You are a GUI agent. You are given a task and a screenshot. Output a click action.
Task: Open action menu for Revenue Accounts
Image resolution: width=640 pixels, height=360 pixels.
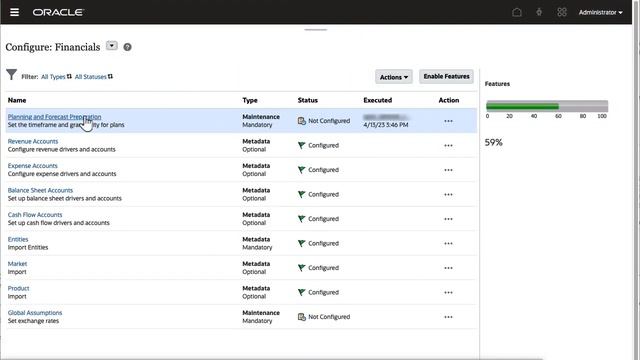tap(448, 145)
